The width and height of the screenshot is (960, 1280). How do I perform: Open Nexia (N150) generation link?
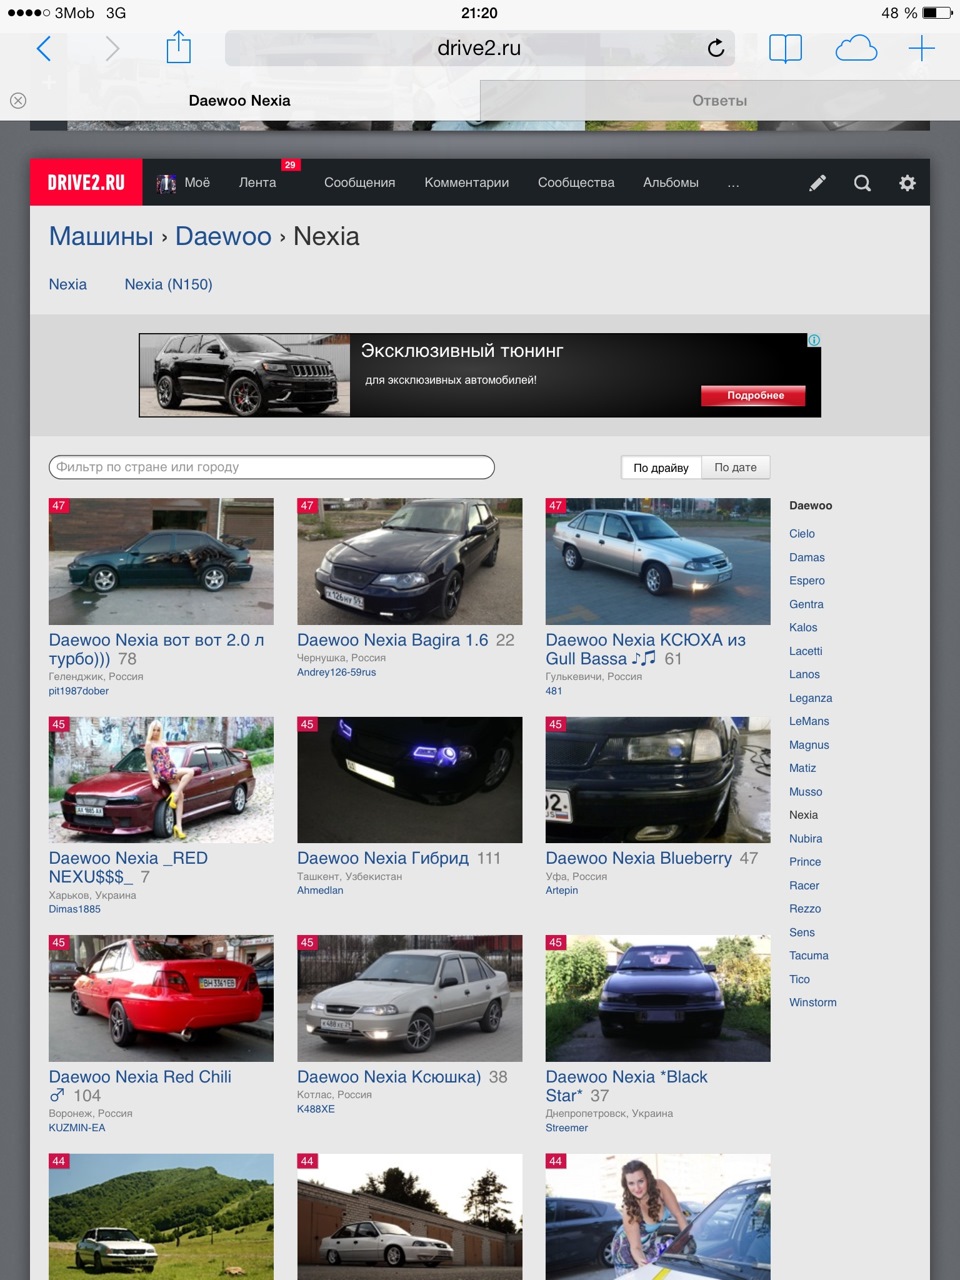click(168, 285)
